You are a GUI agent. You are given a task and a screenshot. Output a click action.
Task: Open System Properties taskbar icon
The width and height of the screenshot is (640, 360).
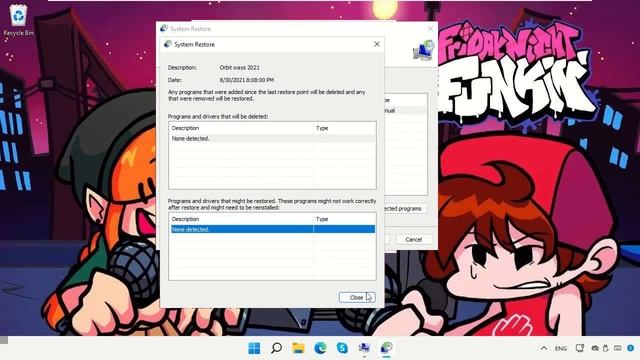(x=364, y=348)
